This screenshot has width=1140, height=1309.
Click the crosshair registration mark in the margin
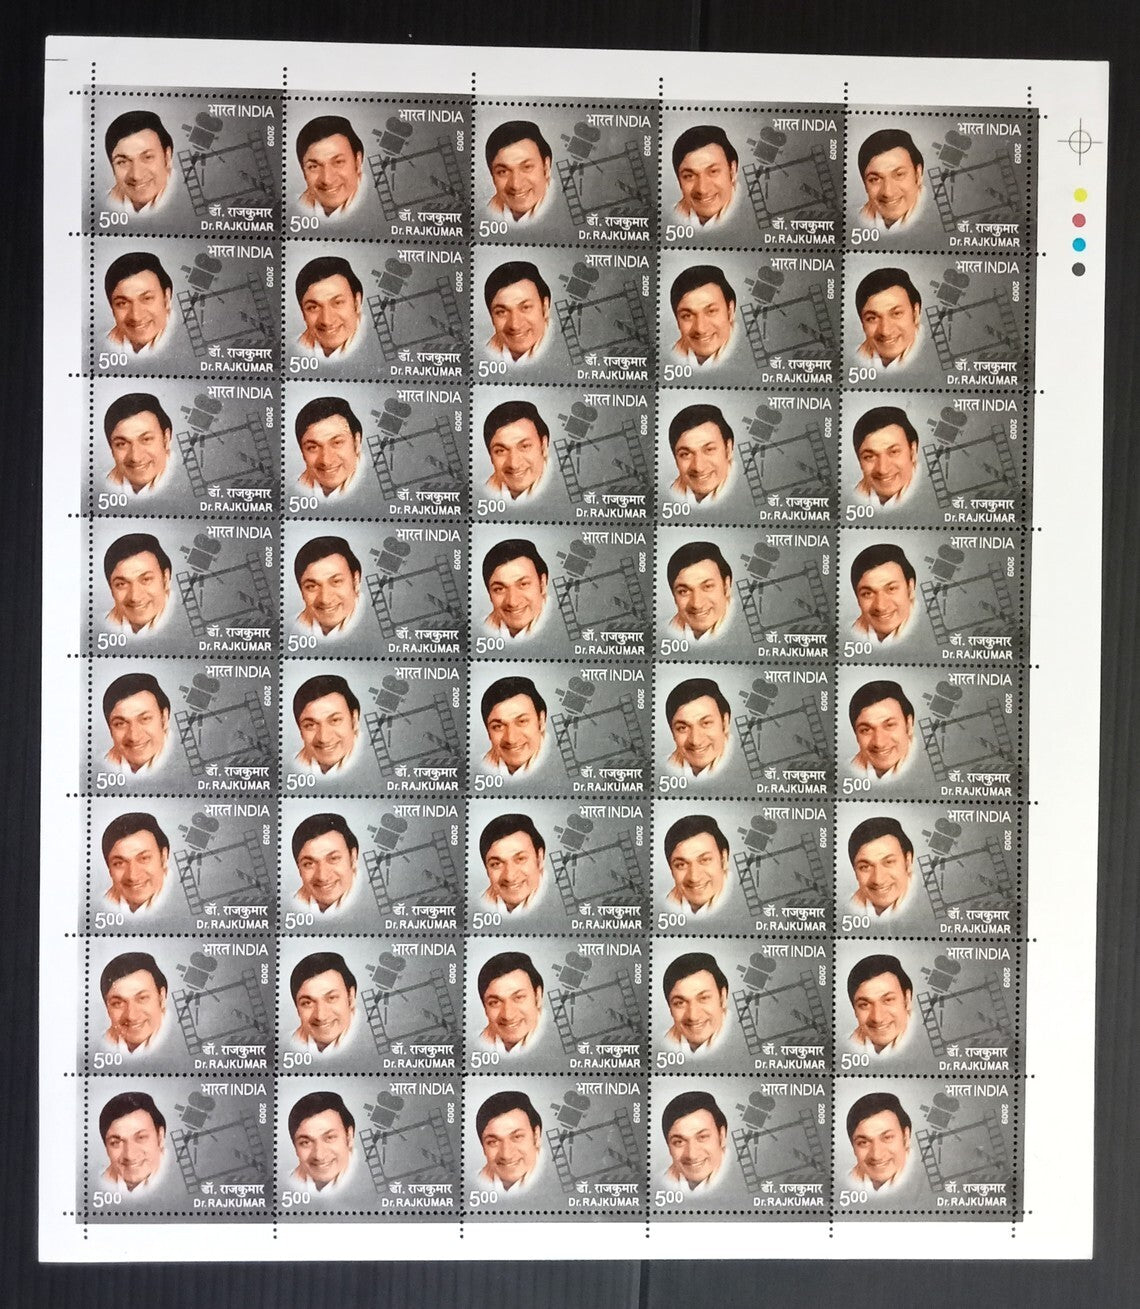point(1078,141)
